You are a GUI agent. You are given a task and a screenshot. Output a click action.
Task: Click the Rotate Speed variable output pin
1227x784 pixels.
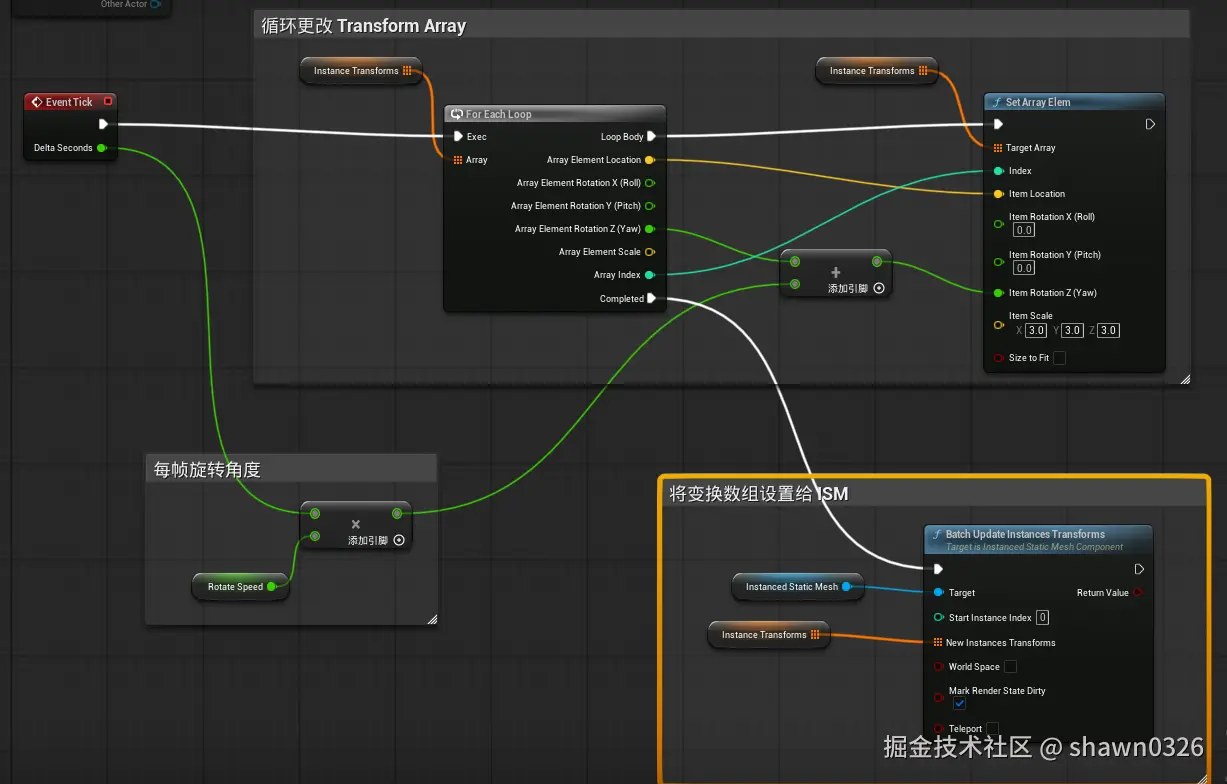click(273, 587)
